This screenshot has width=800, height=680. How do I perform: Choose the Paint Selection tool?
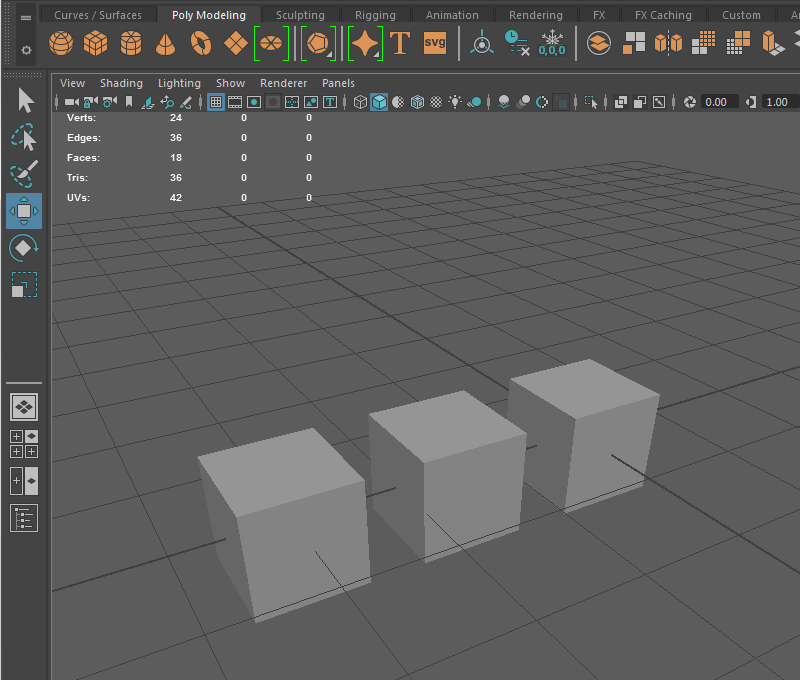pos(24,174)
